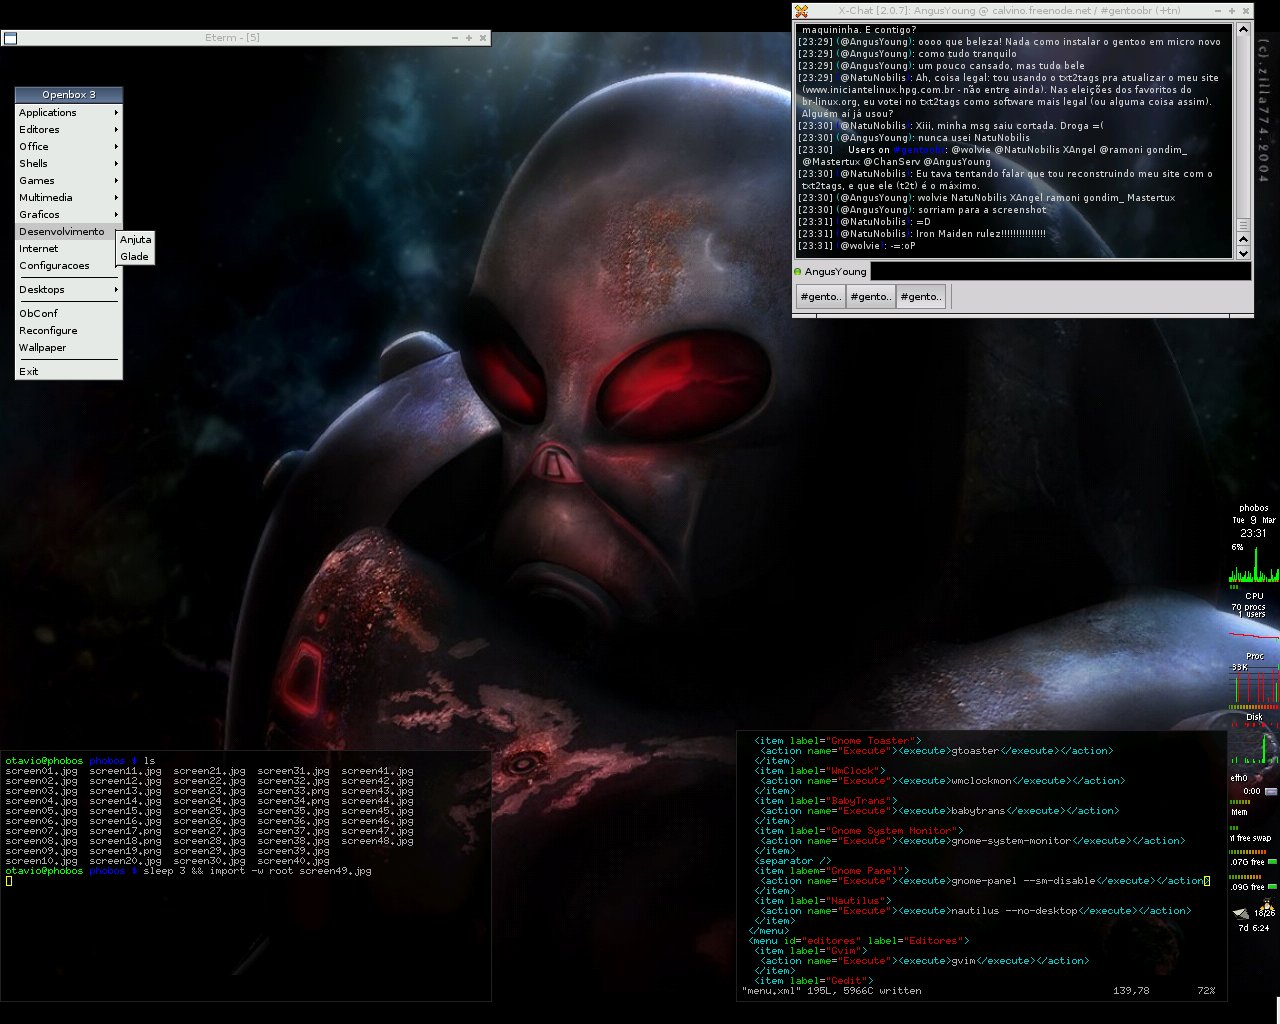The image size is (1280, 1024).
Task: Click the X-Chat window icon in its title bar
Action: click(801, 11)
